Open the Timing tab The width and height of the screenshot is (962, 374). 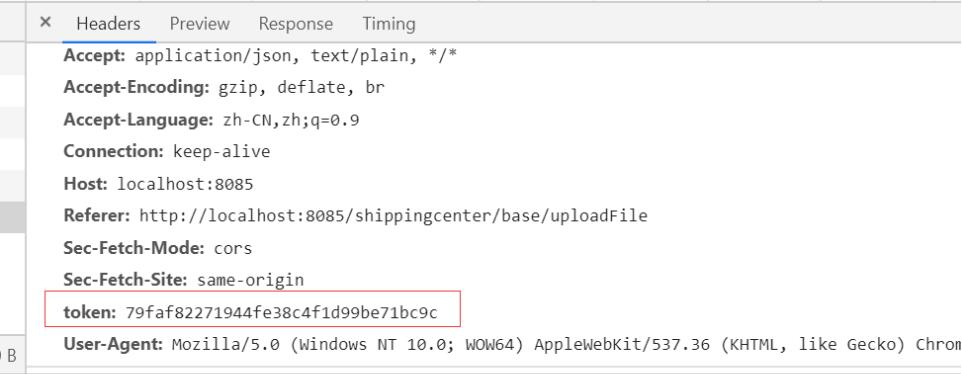[389, 24]
